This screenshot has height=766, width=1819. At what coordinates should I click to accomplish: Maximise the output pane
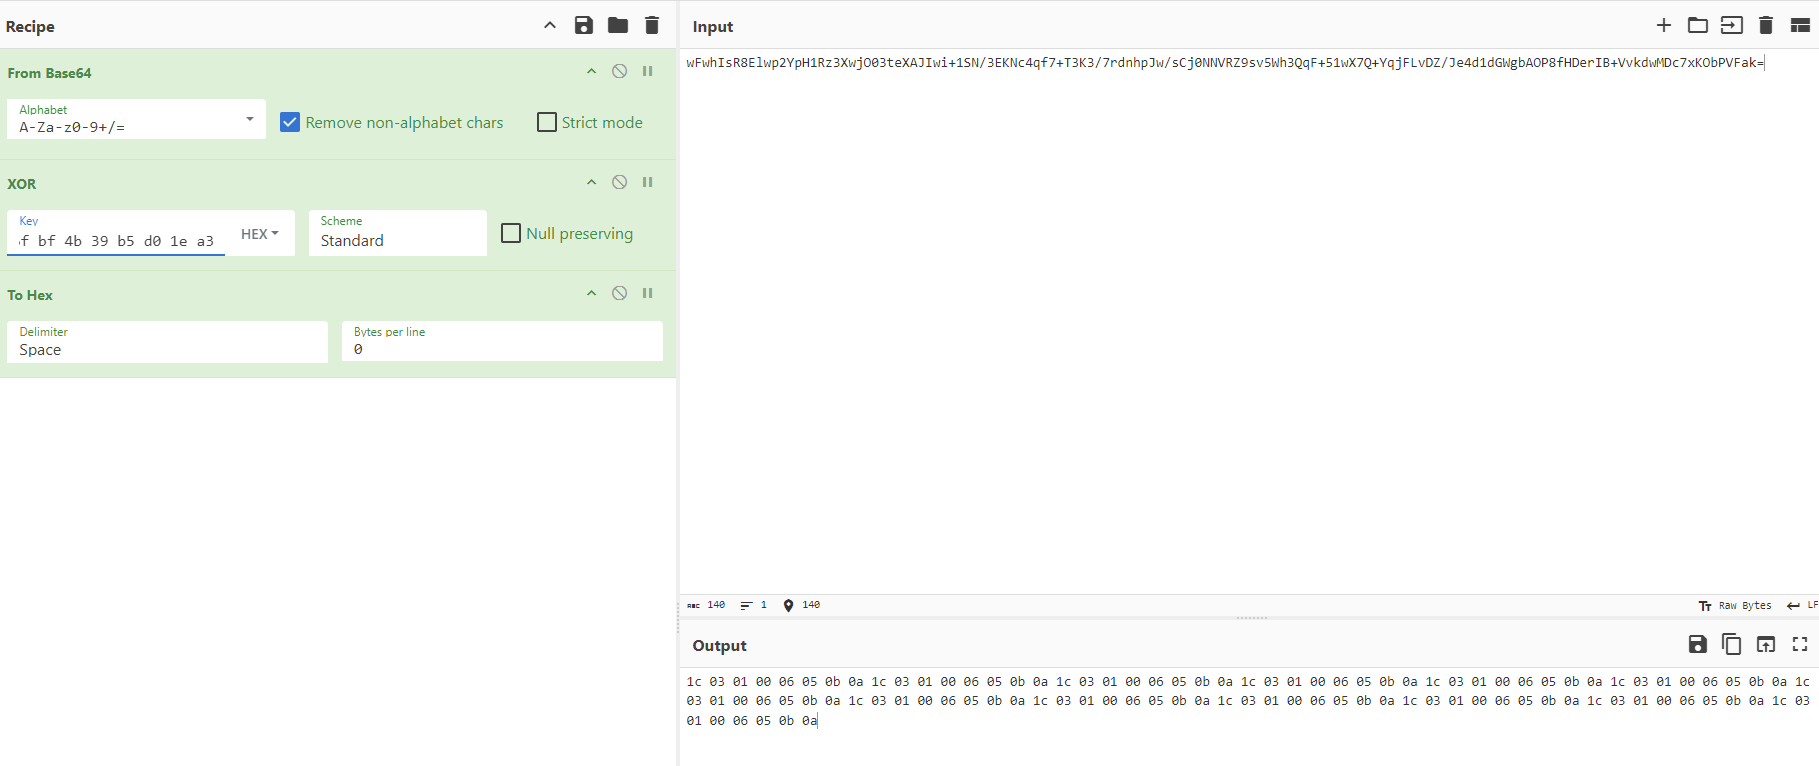pyautogui.click(x=1800, y=644)
